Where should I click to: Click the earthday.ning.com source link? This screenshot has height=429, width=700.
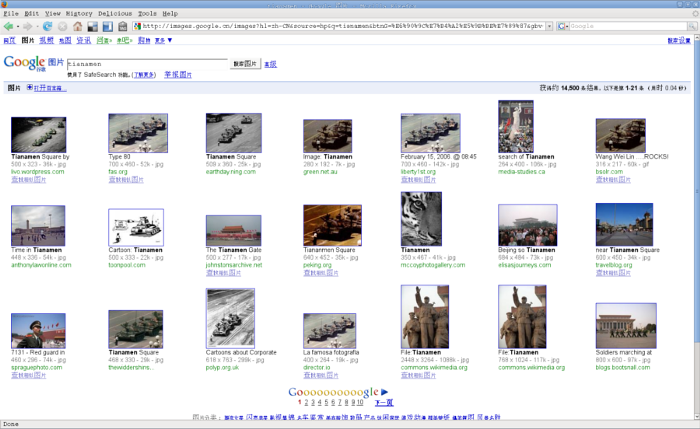pos(231,172)
